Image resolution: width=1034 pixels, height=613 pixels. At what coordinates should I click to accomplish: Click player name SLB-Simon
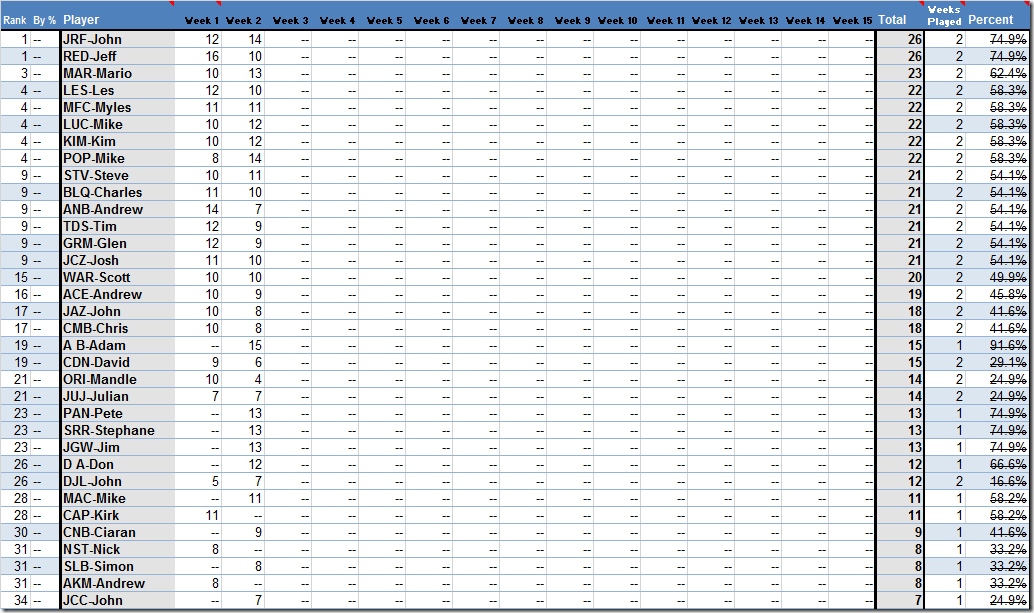point(98,567)
